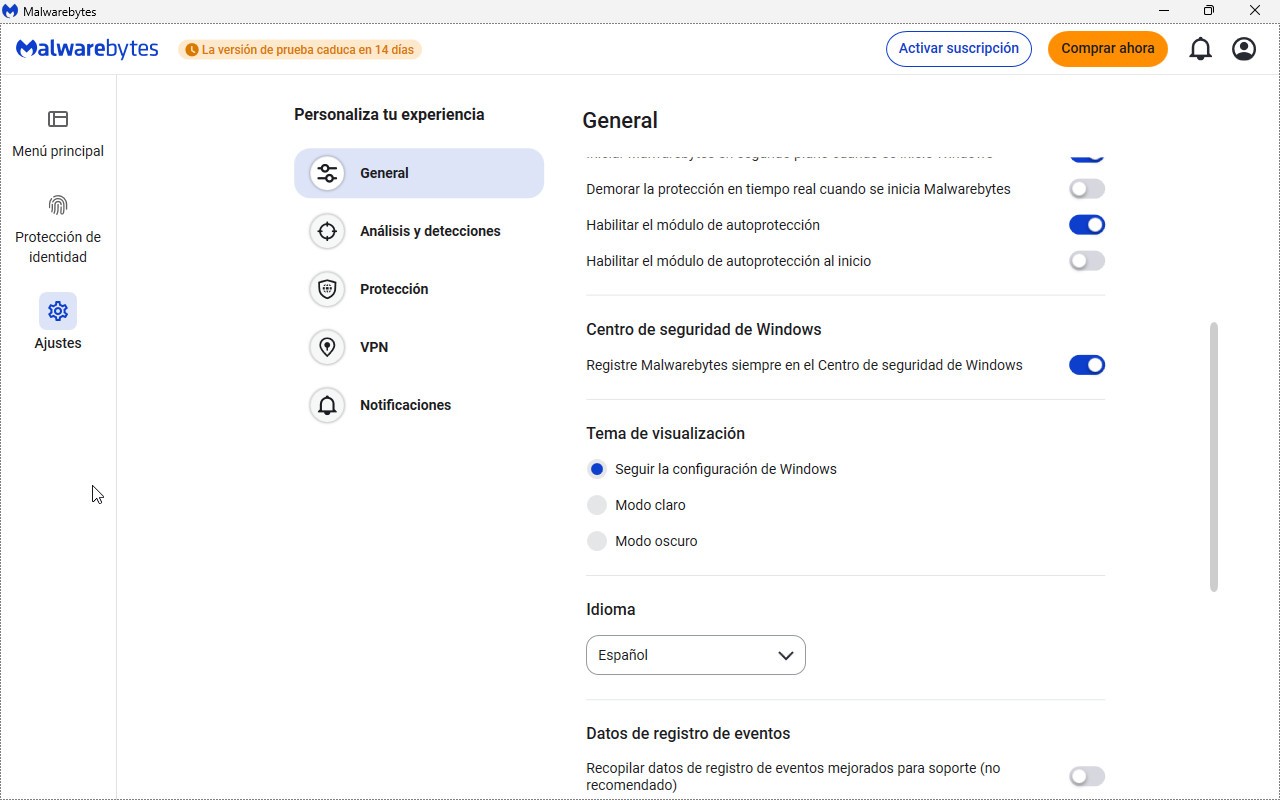Disable Habilitar el módulo de autoprotección
Image resolution: width=1280 pixels, height=800 pixels.
point(1086,225)
